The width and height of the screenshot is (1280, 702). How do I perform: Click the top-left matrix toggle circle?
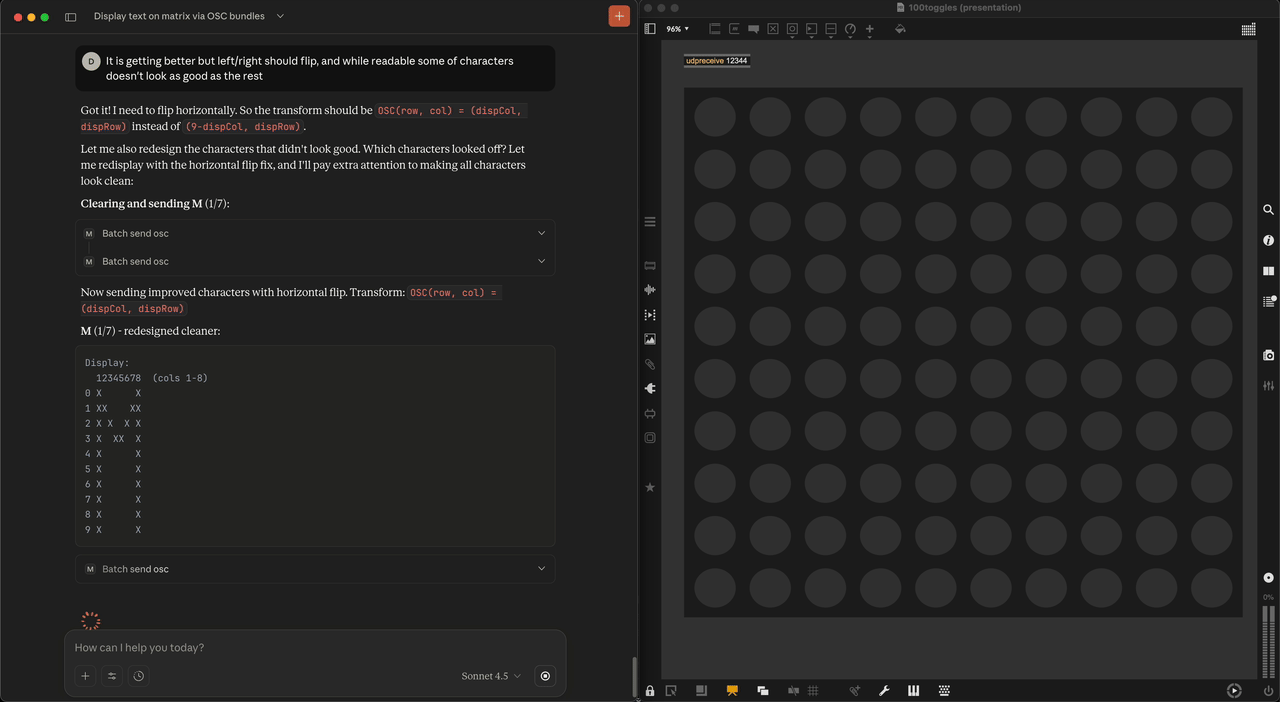click(x=715, y=117)
